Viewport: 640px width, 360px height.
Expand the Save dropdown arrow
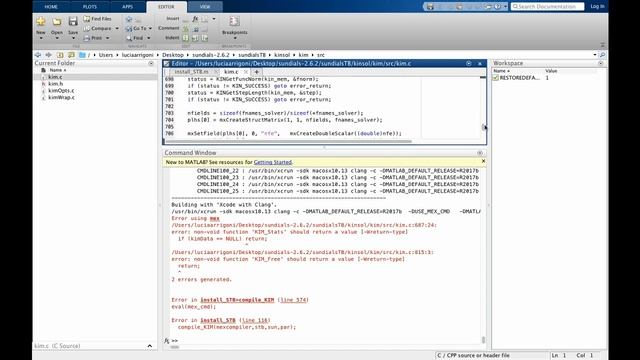pos(73,38)
